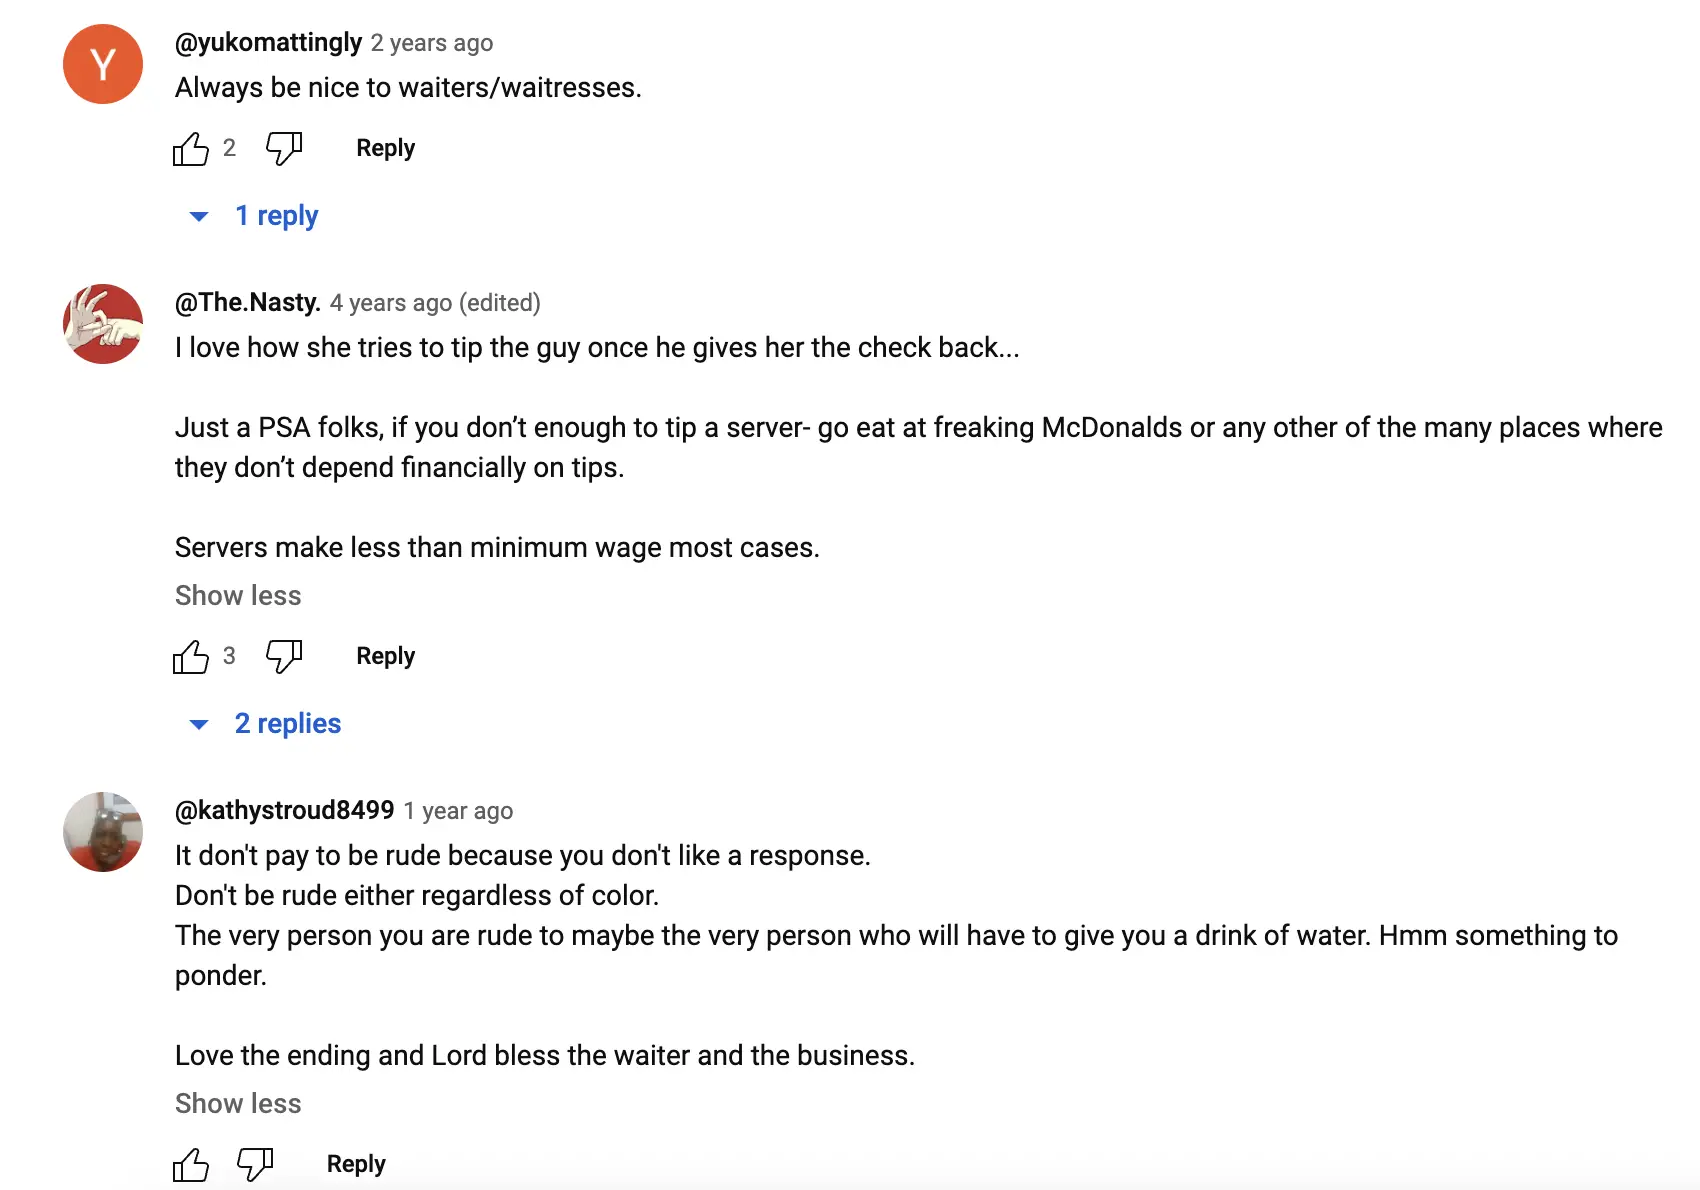Screen dimensions: 1700x1190
Task: Dislike The.Nasty.'s comment about tipping
Action: tap(284, 657)
